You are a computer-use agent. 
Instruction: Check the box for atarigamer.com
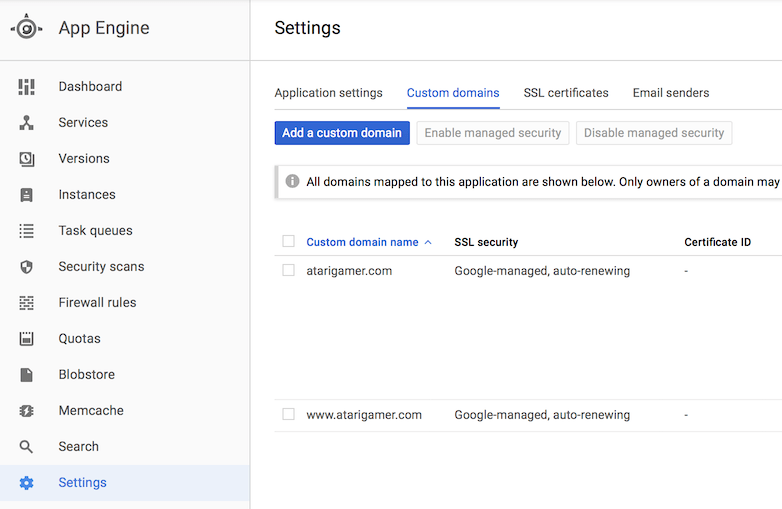(288, 270)
